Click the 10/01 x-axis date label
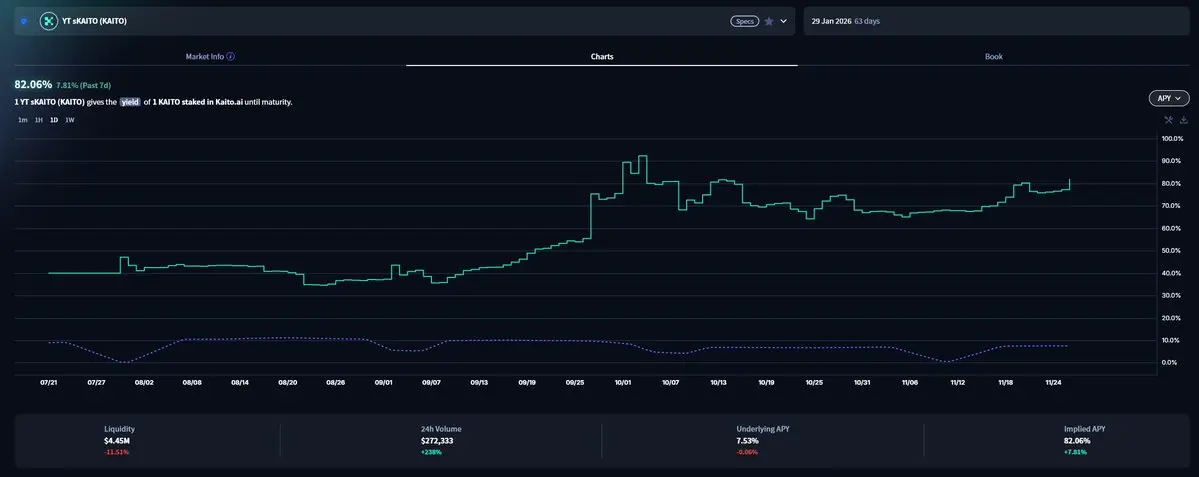This screenshot has height=477, width=1199. pos(622,381)
